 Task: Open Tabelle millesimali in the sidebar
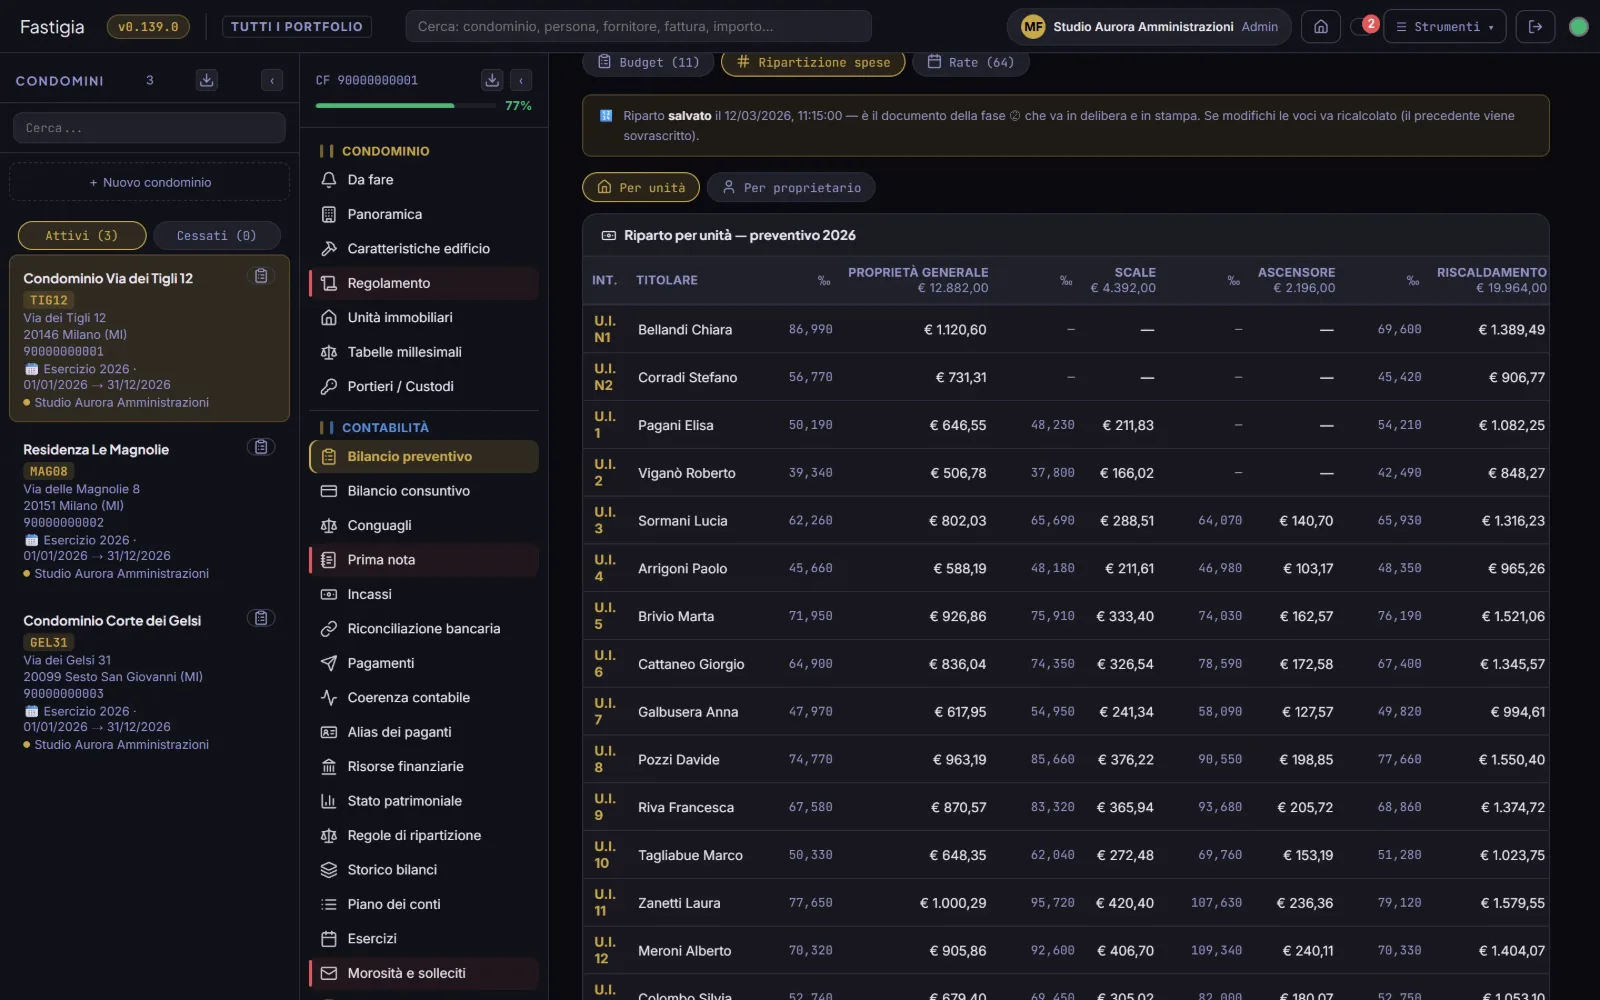tap(424, 352)
